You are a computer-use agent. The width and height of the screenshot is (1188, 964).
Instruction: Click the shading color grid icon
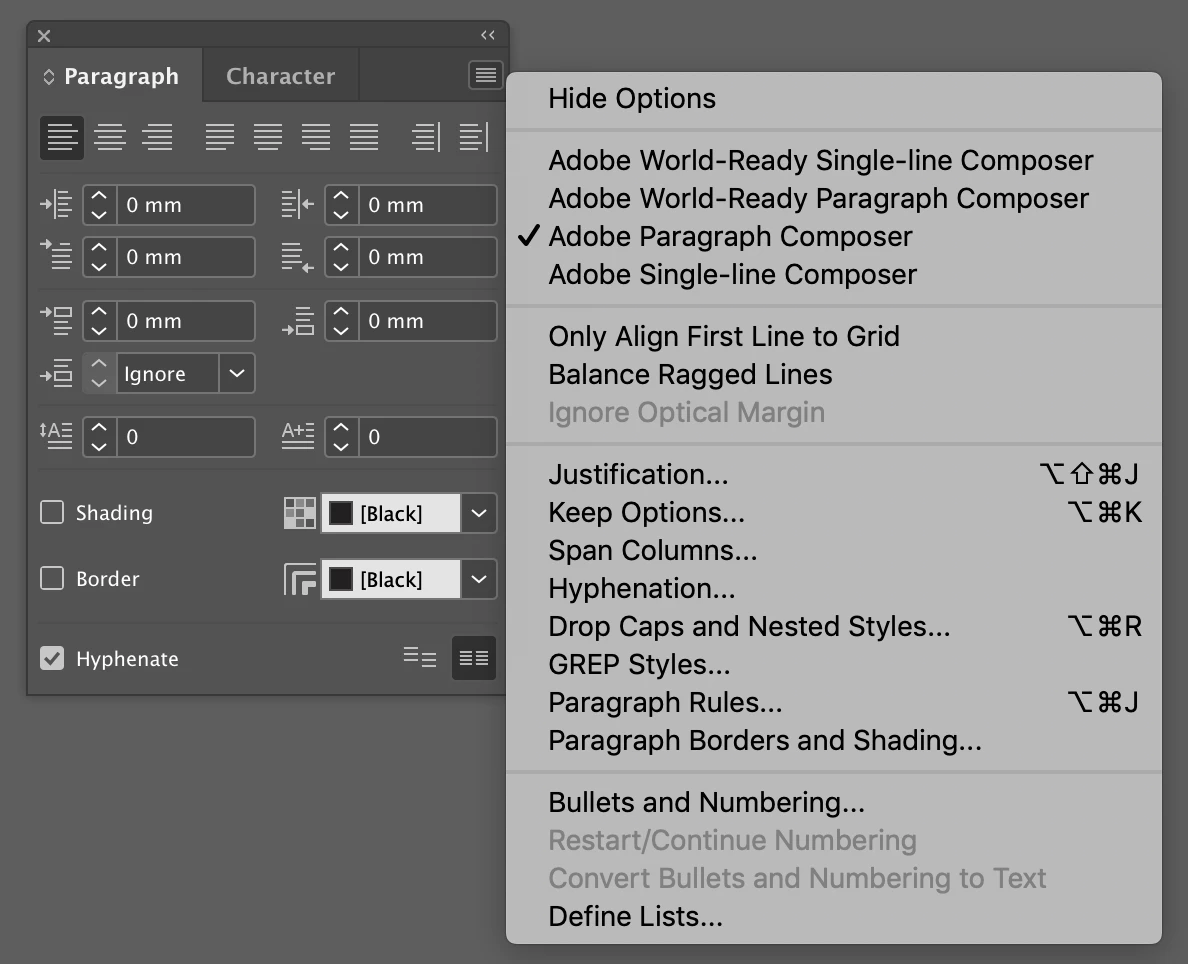tap(300, 513)
